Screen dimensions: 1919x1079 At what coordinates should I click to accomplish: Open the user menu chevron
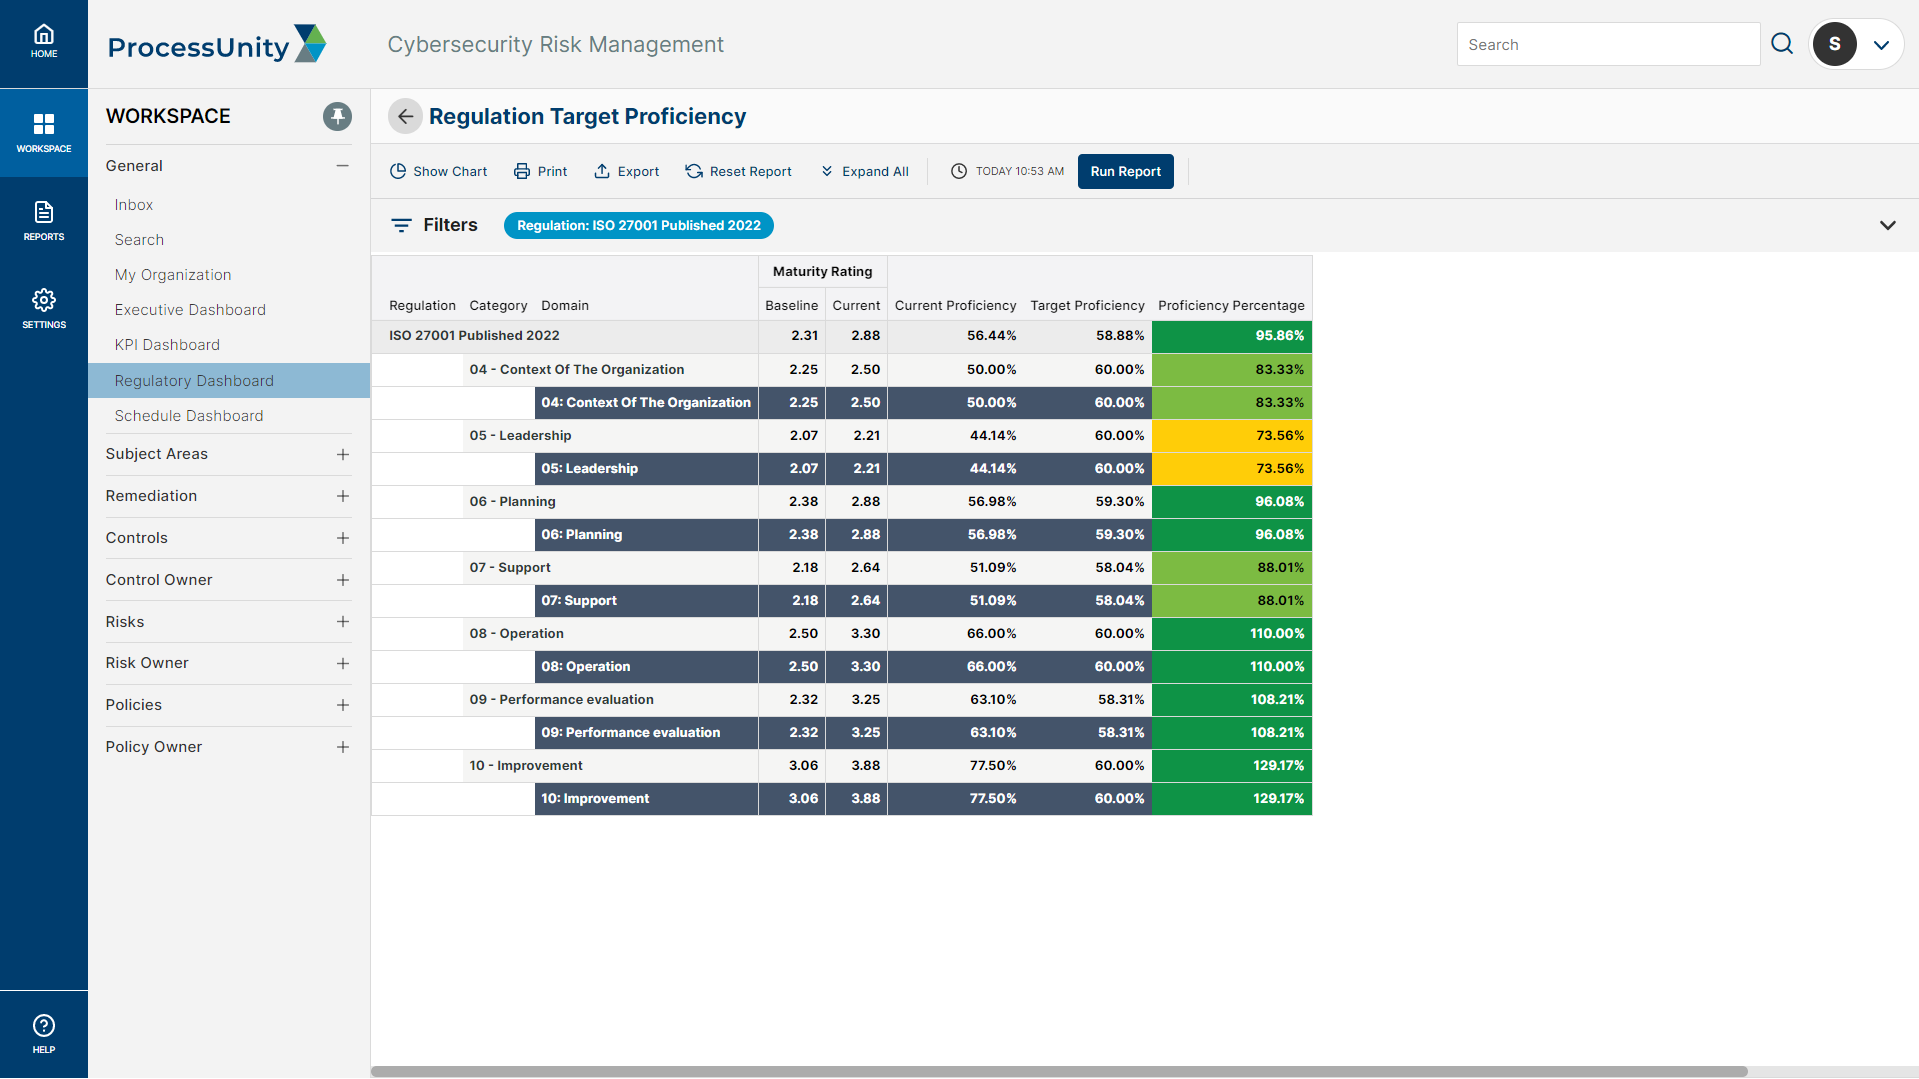1881,45
